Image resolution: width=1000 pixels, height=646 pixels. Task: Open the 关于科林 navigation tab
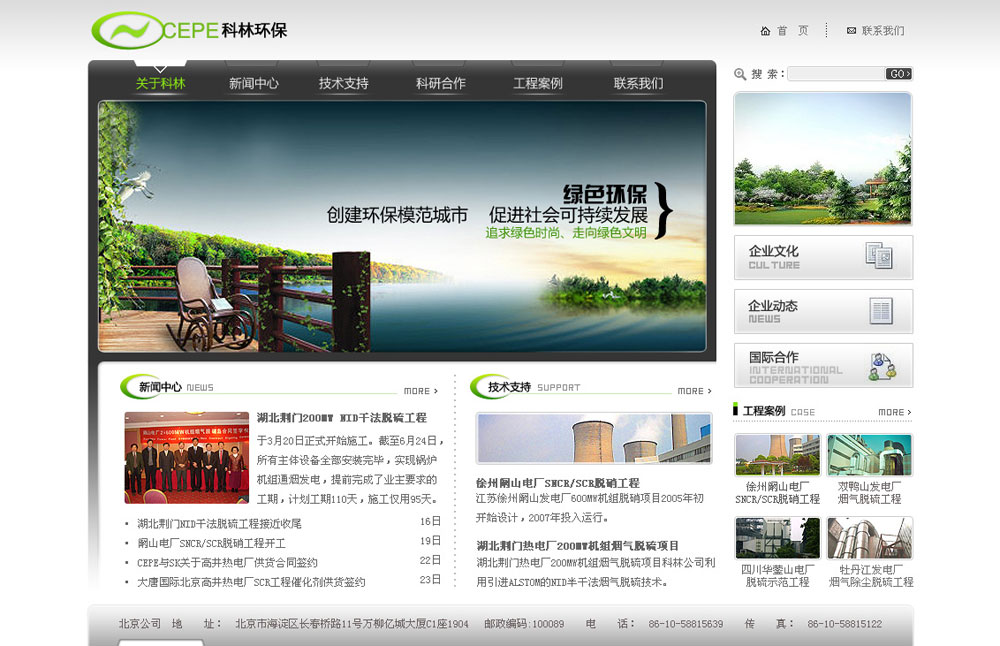(160, 84)
